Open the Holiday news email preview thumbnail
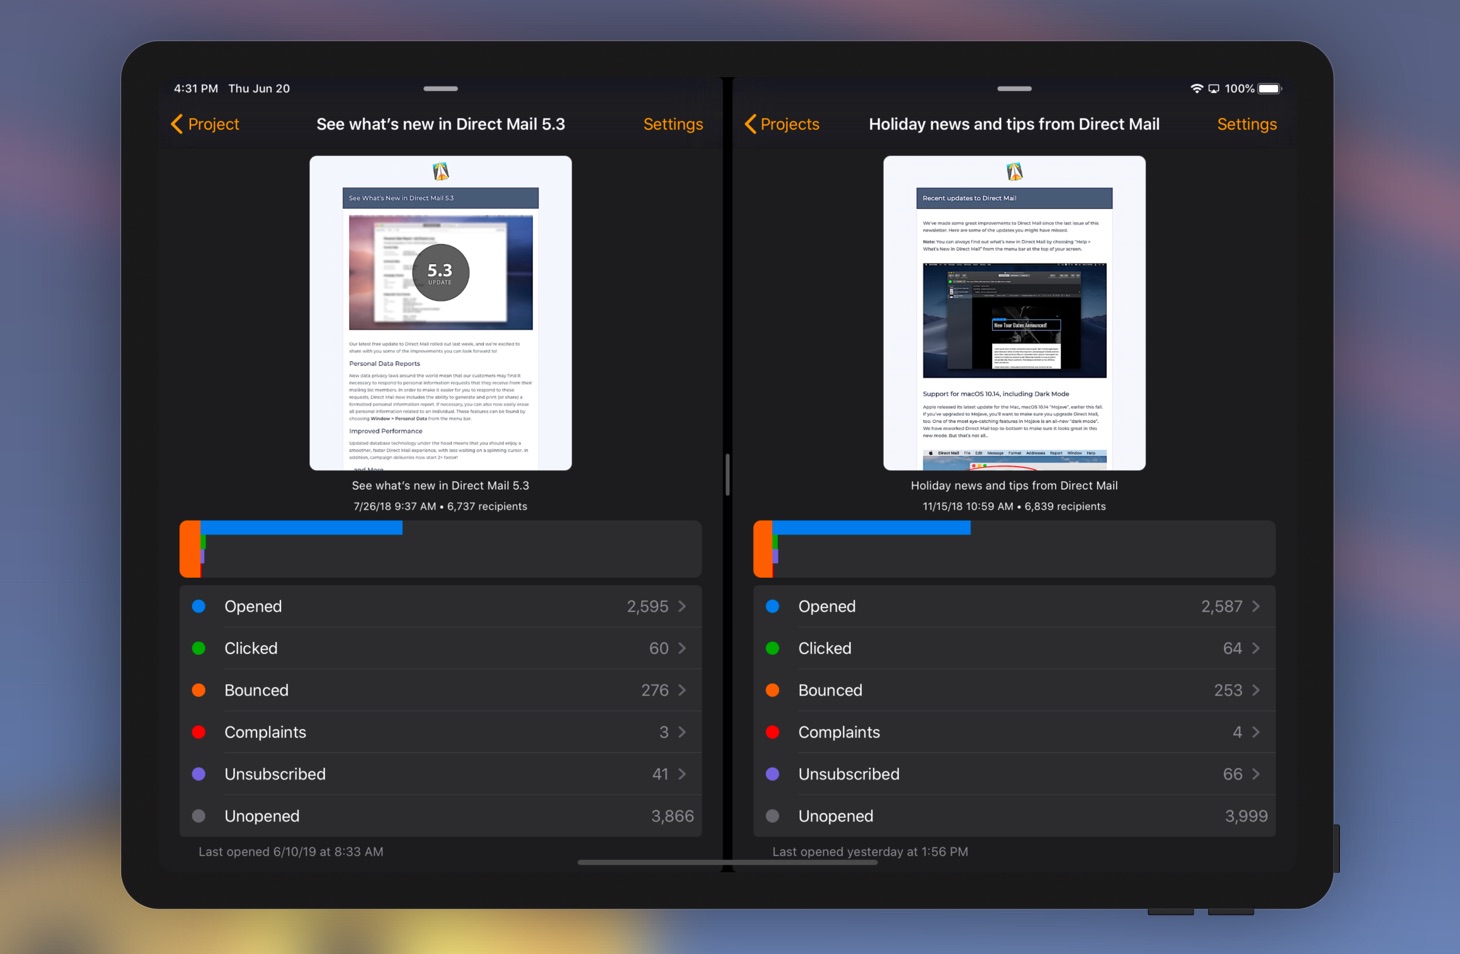This screenshot has height=954, width=1460. point(1014,313)
